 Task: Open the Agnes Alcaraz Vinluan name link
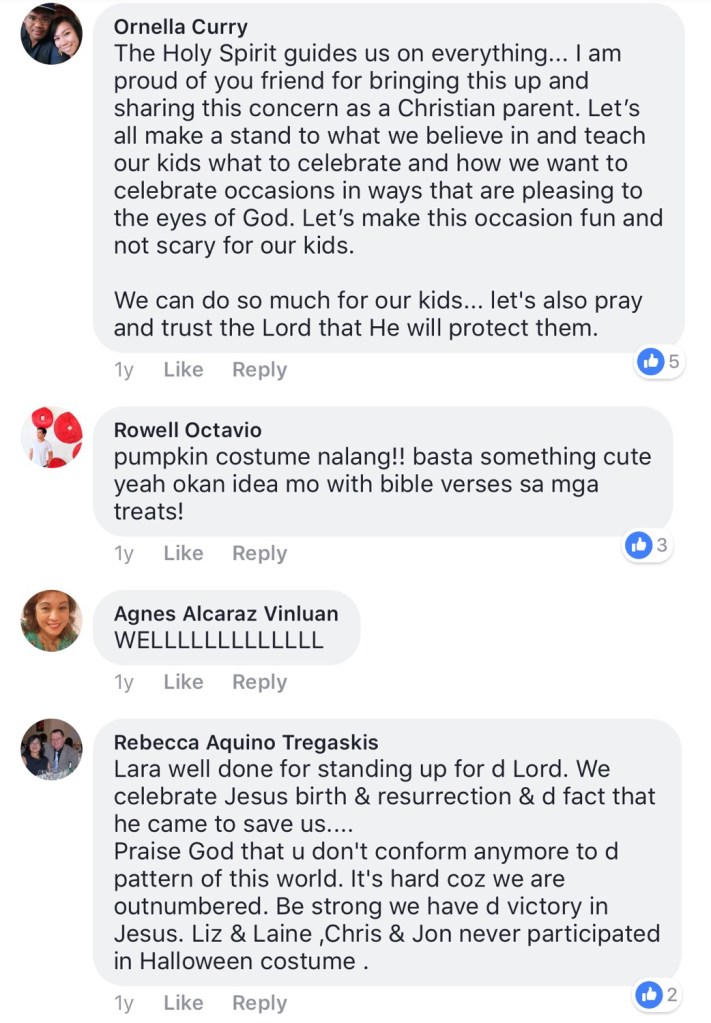click(226, 613)
